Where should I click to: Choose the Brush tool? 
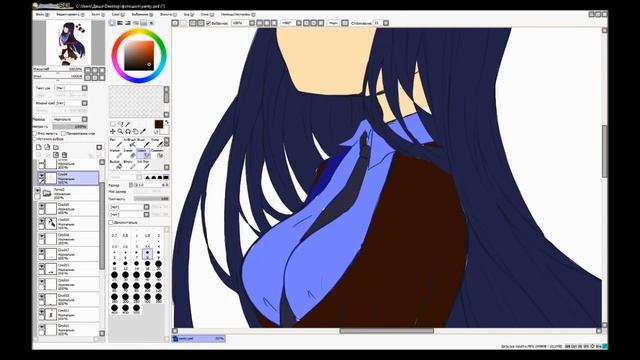coord(144,143)
